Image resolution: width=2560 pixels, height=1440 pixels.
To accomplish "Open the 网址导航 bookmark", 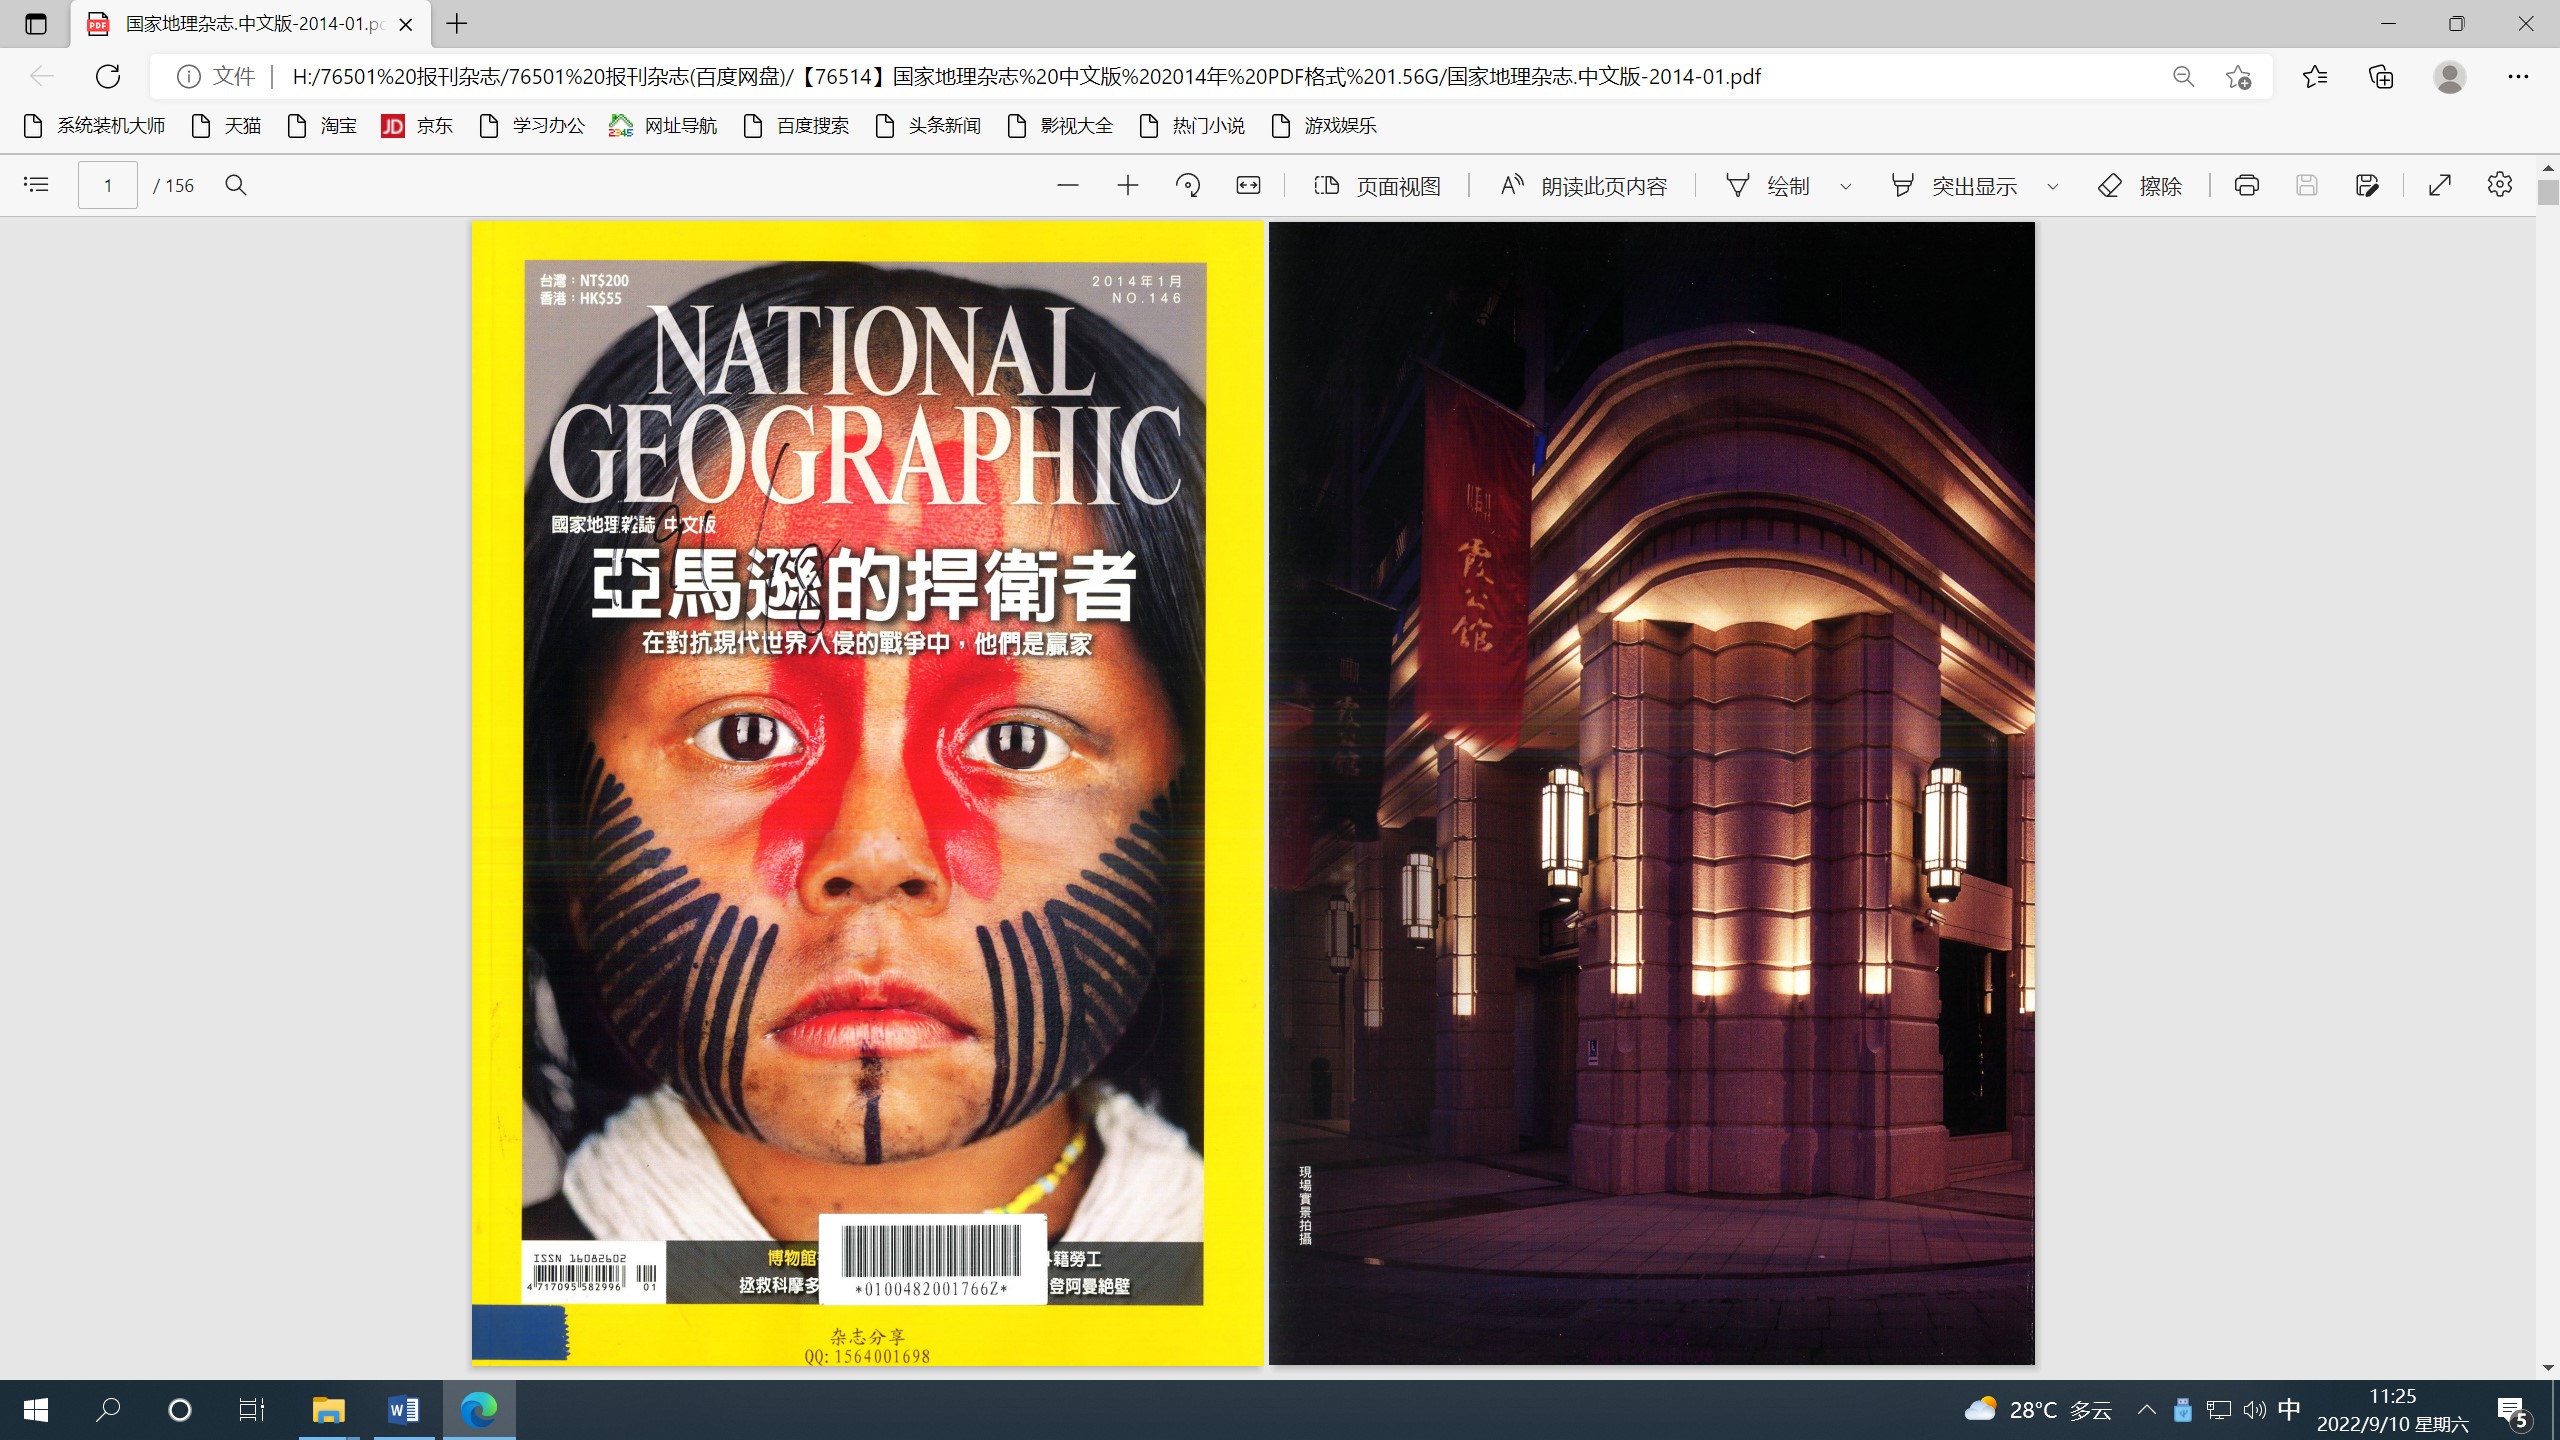I will (x=664, y=125).
